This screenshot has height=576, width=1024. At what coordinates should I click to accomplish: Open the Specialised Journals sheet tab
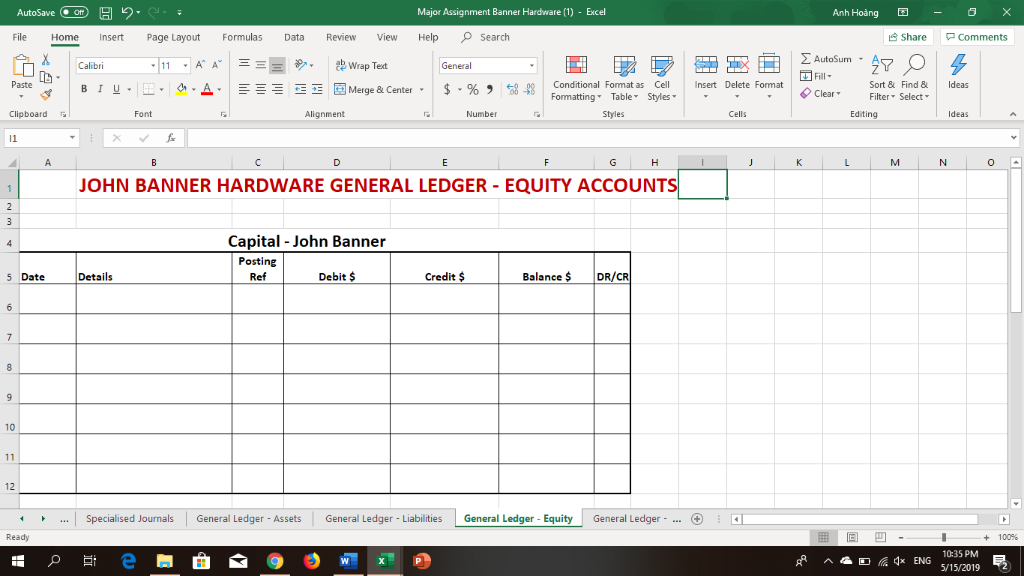130,518
